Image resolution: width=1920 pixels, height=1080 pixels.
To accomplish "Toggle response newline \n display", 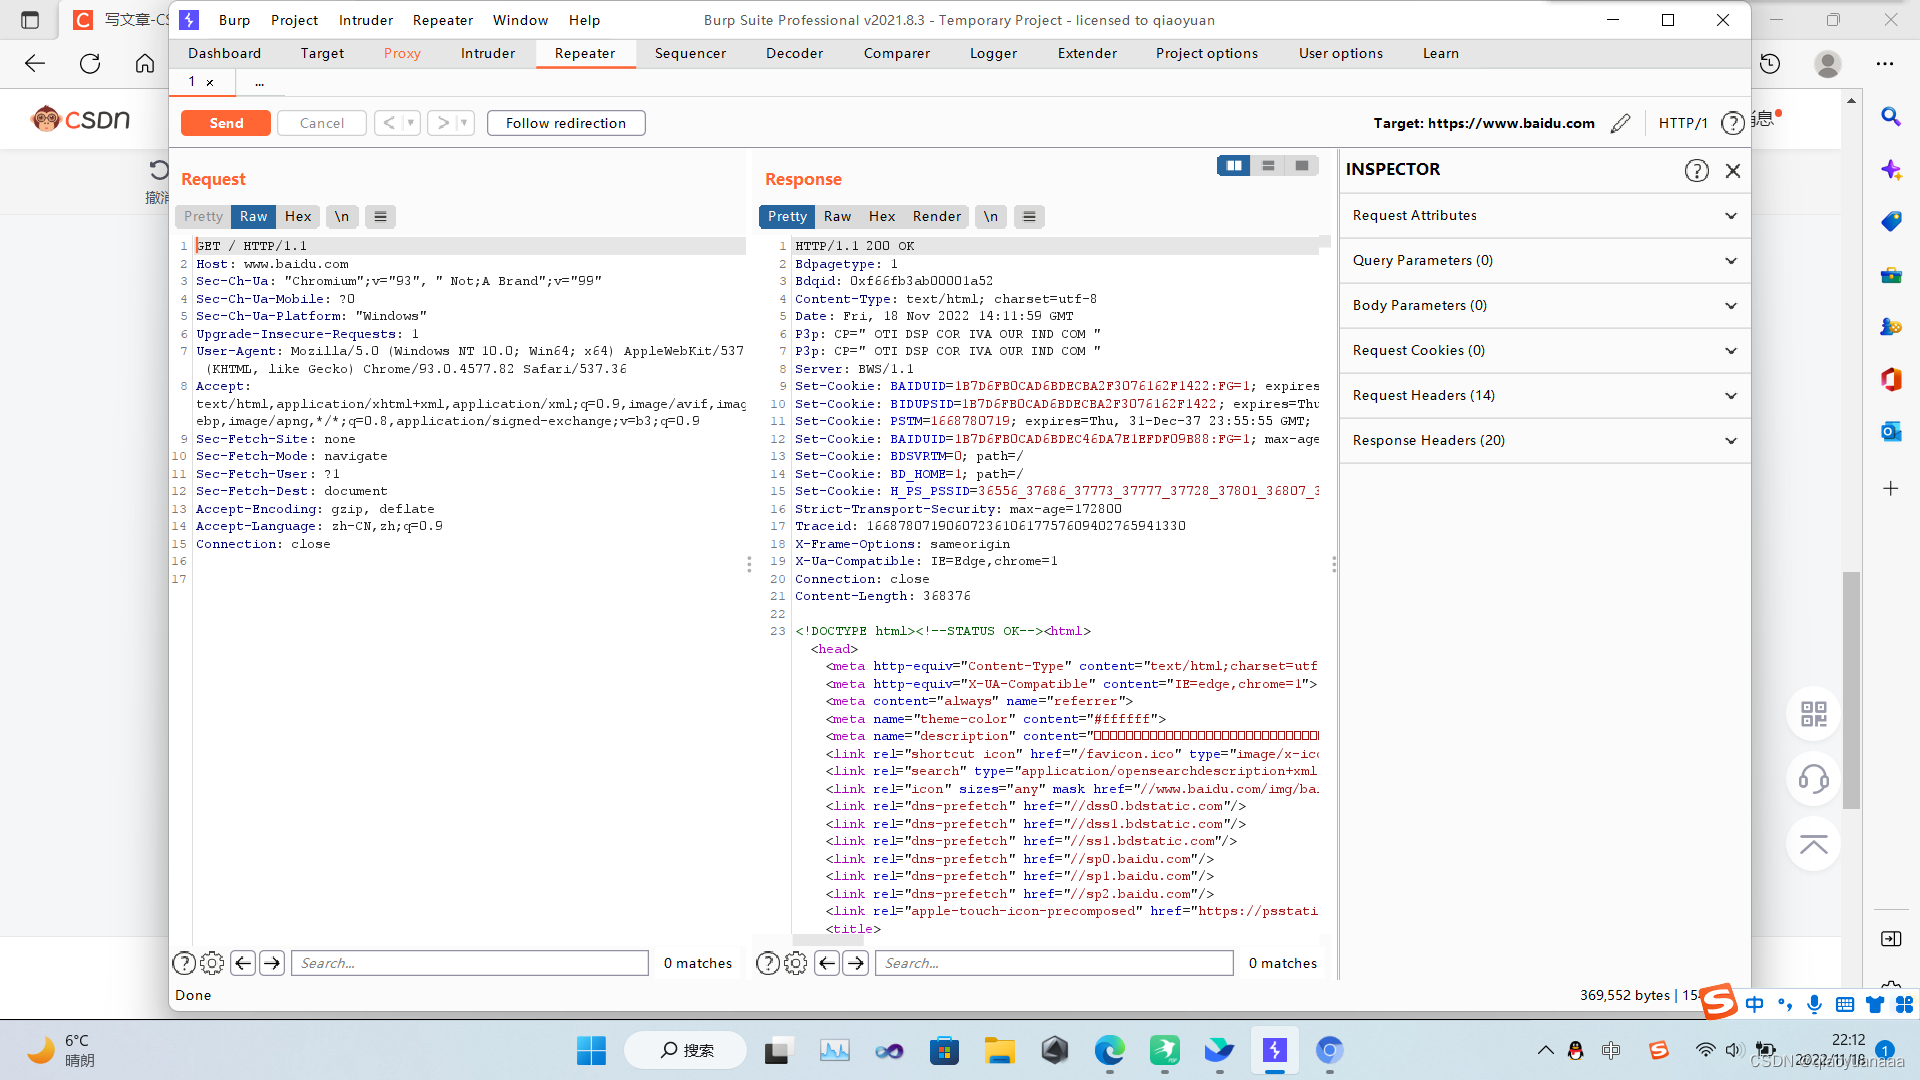I will [990, 216].
